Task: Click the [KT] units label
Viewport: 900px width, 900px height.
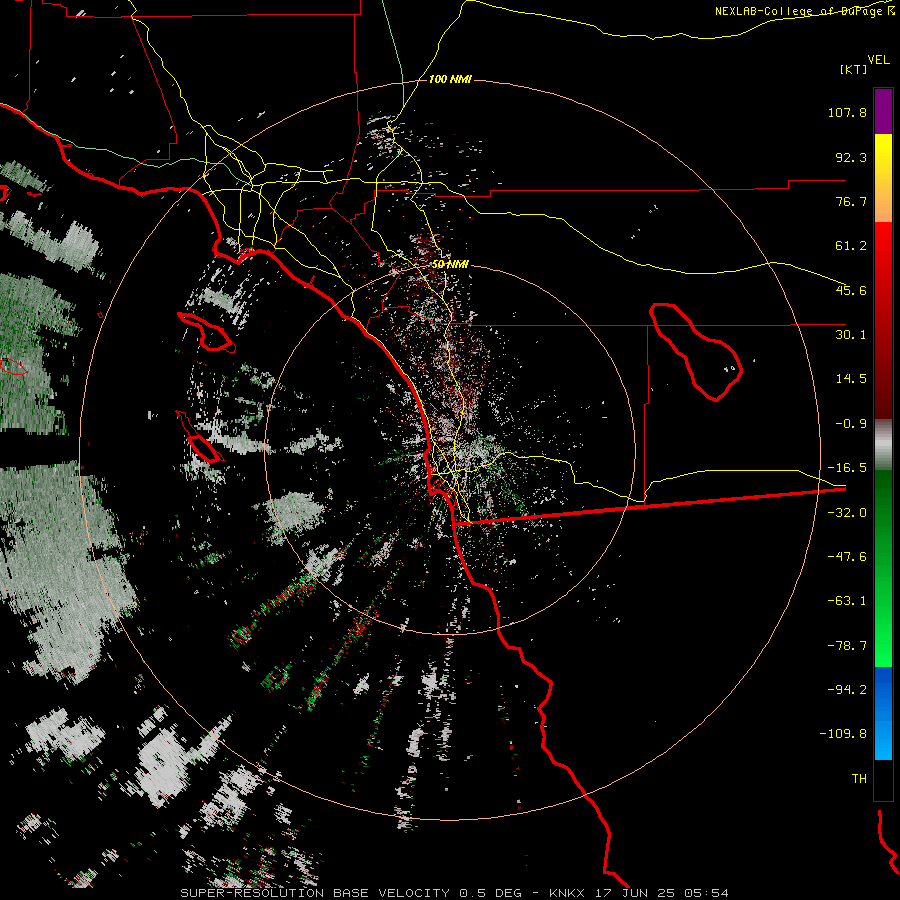Action: pos(853,69)
